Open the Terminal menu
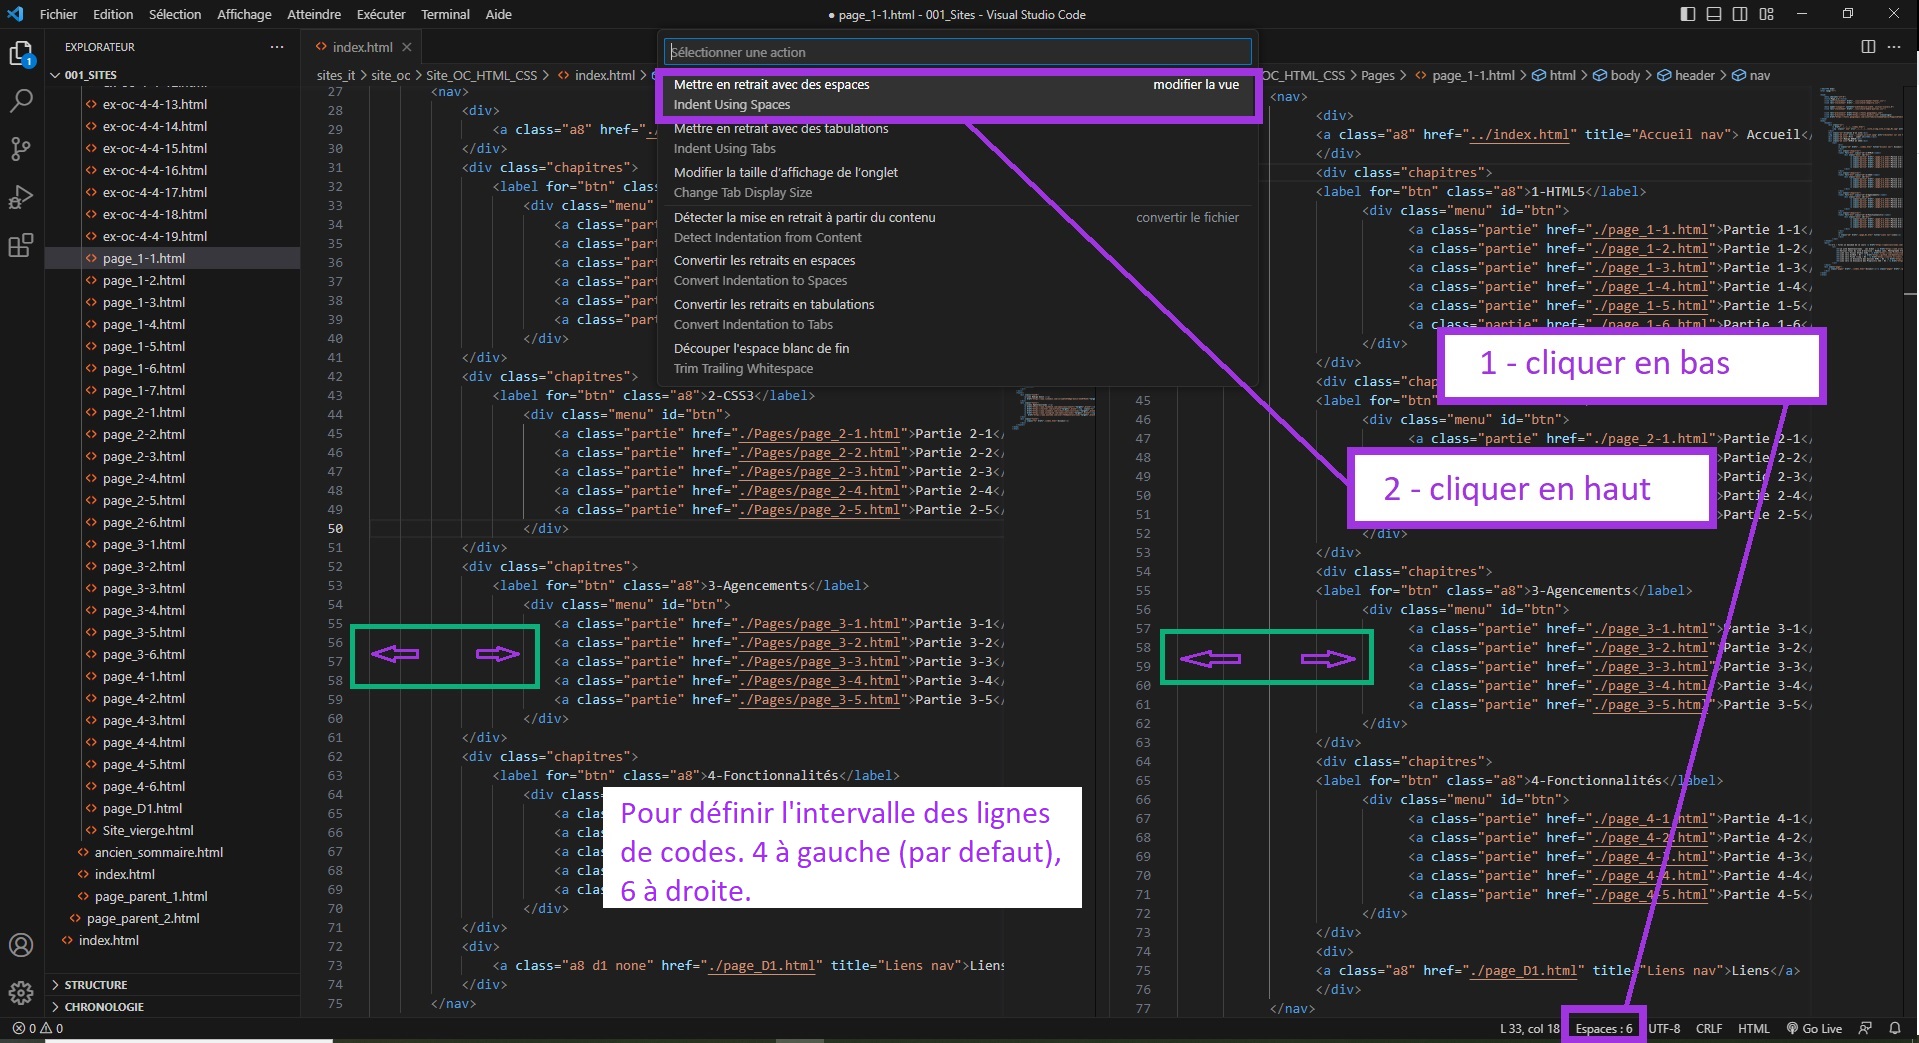This screenshot has width=1919, height=1043. 445,14
